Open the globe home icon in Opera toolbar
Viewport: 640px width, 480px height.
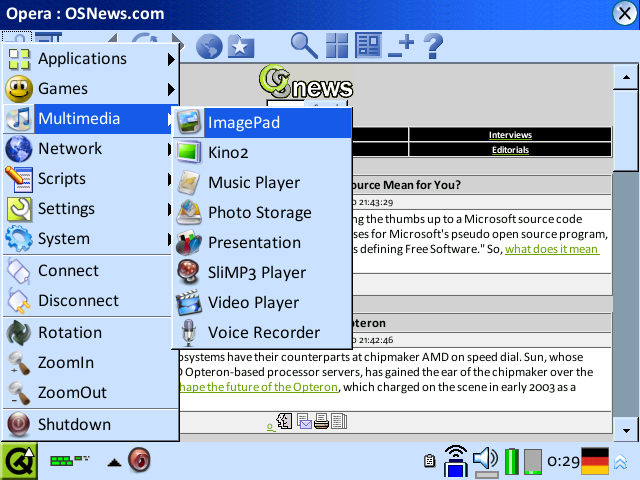(x=209, y=47)
